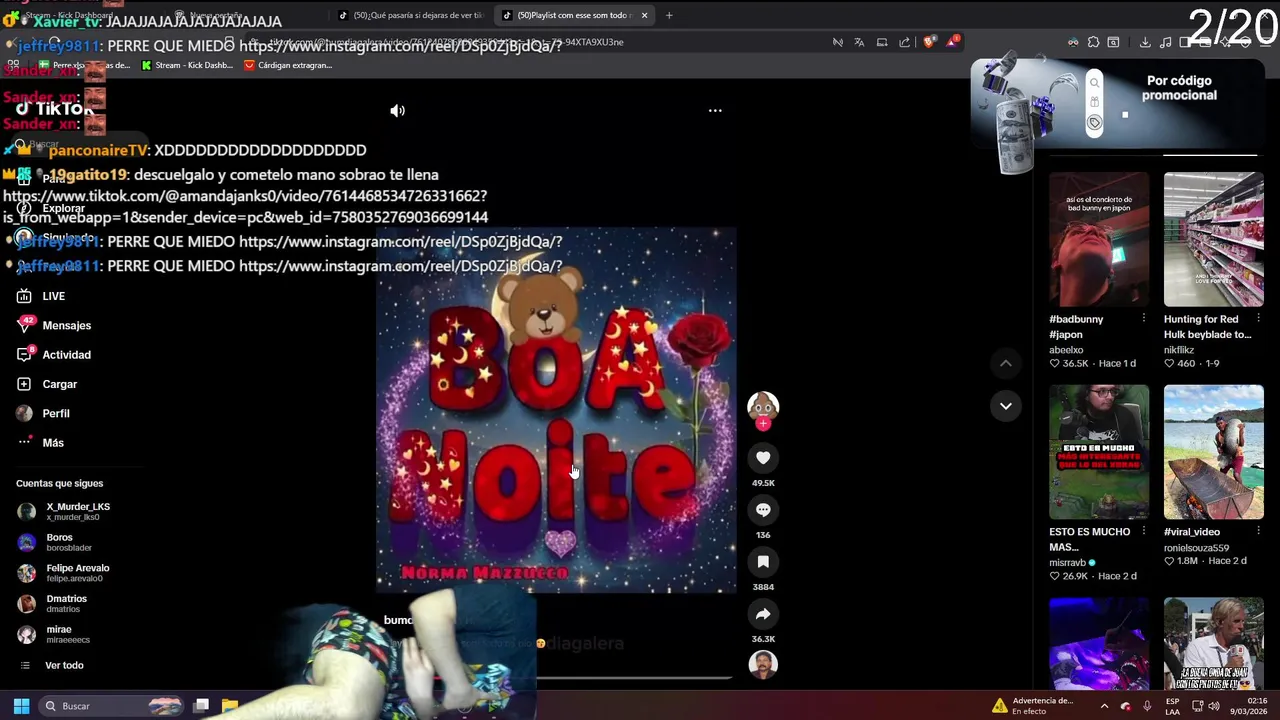The height and width of the screenshot is (720, 1280).
Task: Mute the TikTok video sound
Action: (x=397, y=111)
